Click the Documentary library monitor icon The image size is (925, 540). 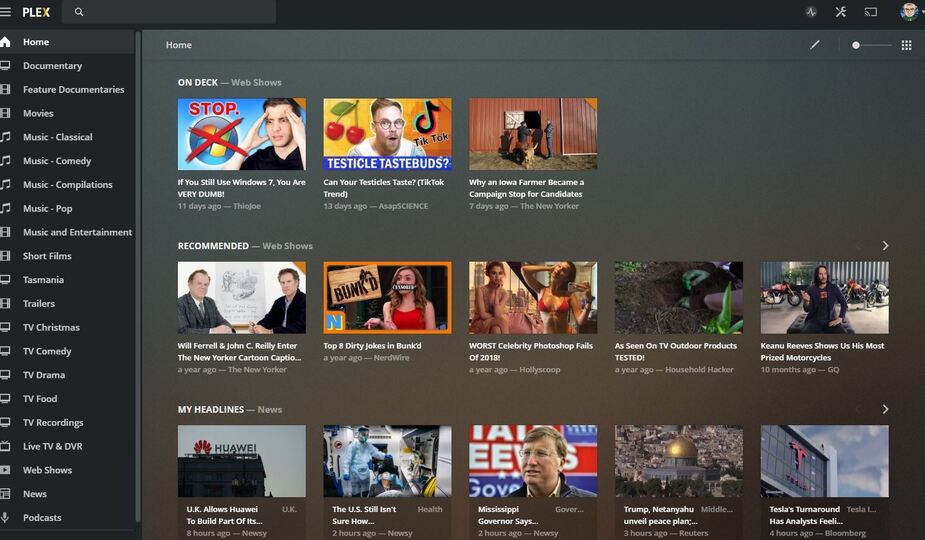5,66
